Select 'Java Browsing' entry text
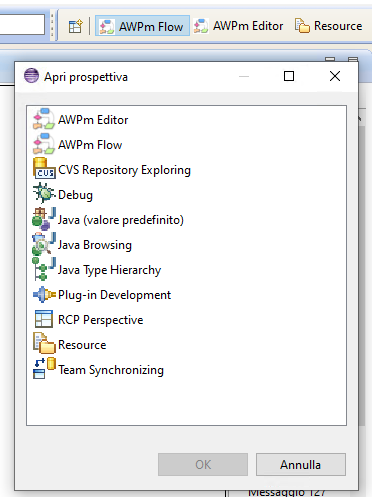This screenshot has height=497, width=372. (95, 245)
